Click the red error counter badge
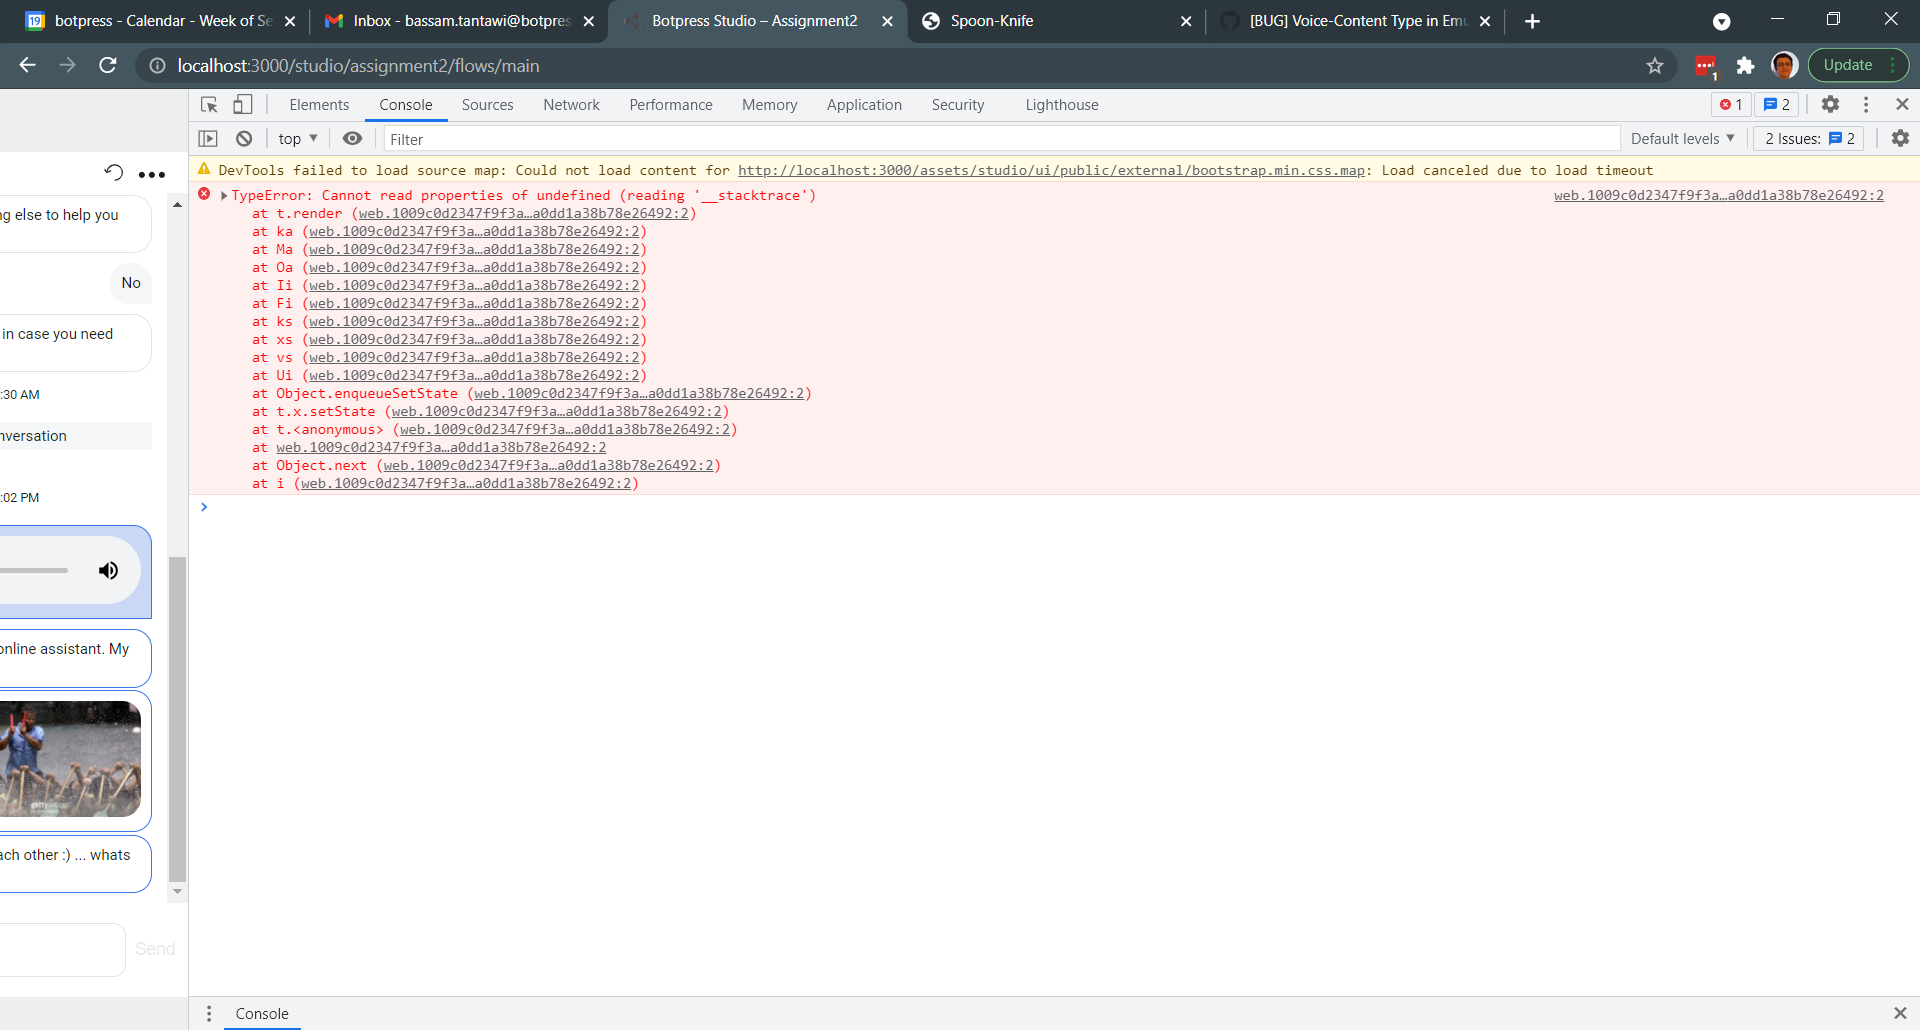 pos(1730,104)
